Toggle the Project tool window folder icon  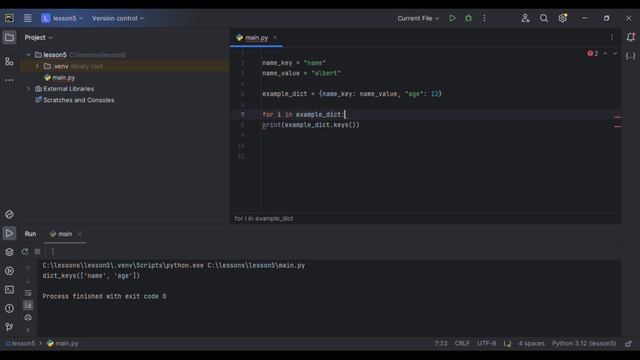[x=9, y=38]
